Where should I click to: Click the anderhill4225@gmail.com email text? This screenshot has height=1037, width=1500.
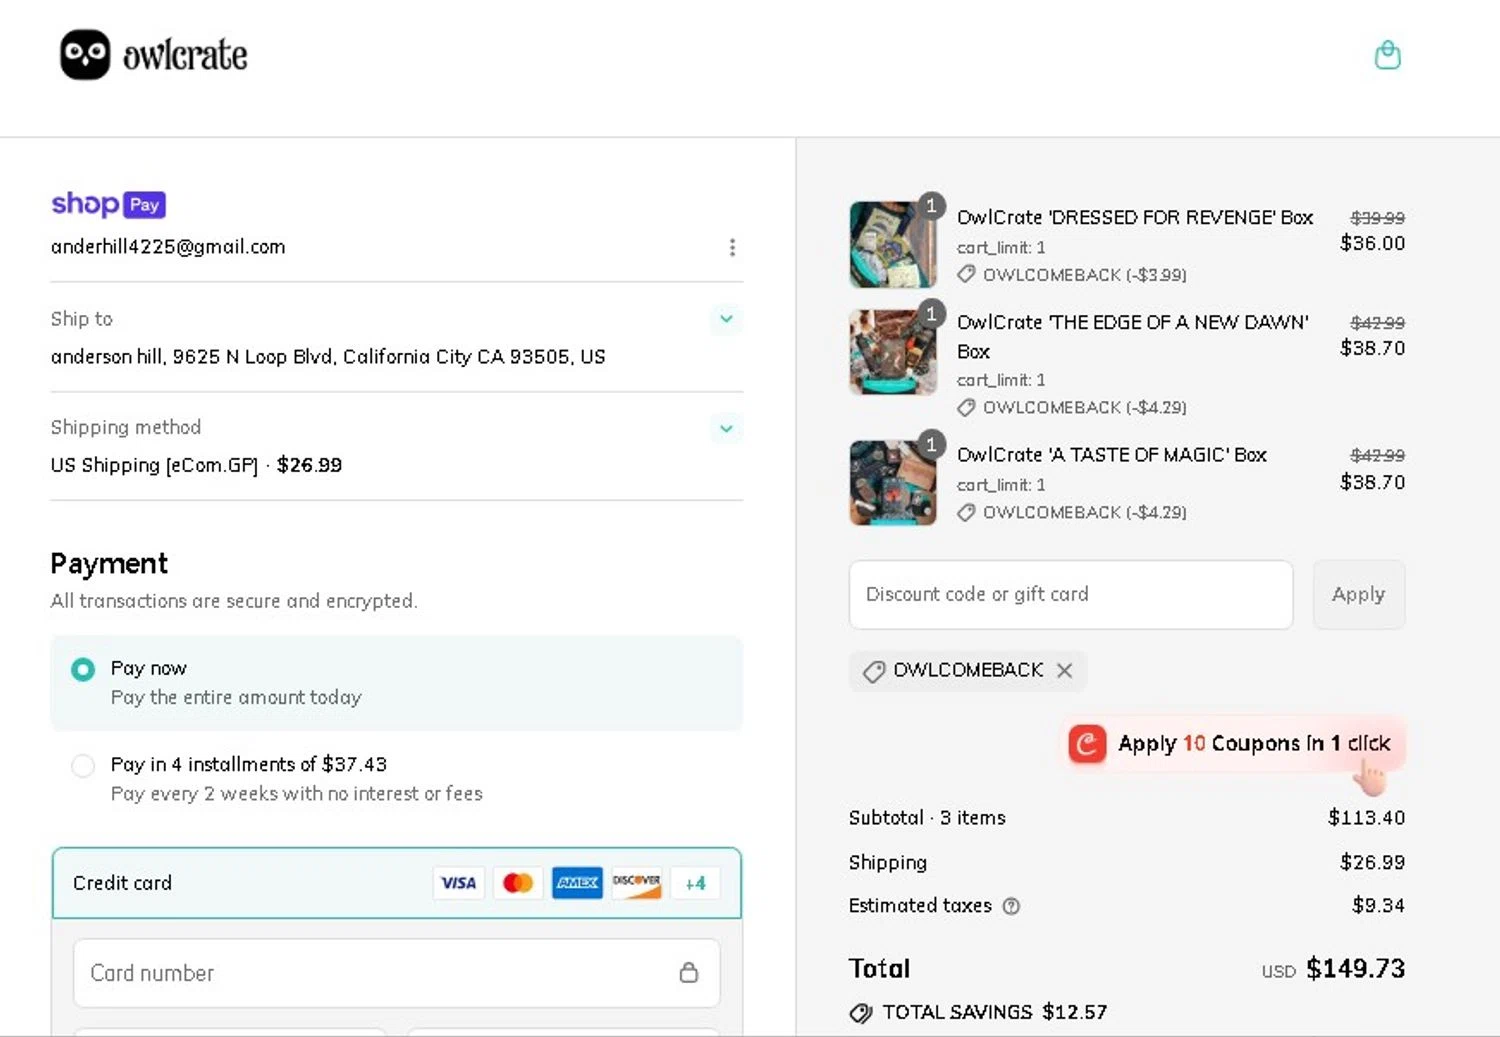[x=168, y=247]
